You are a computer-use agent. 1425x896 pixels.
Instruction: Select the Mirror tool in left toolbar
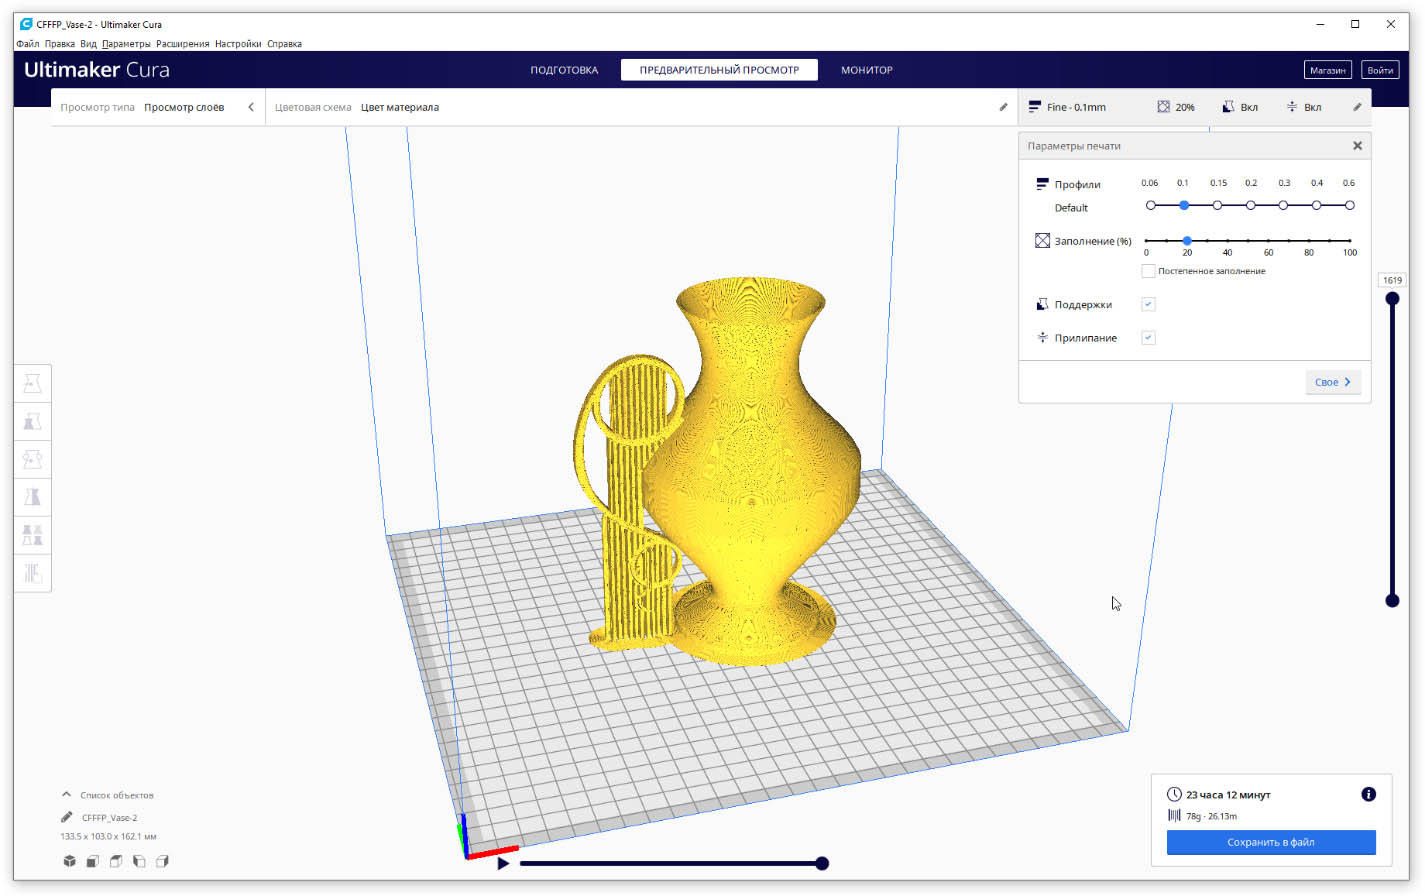click(32, 497)
